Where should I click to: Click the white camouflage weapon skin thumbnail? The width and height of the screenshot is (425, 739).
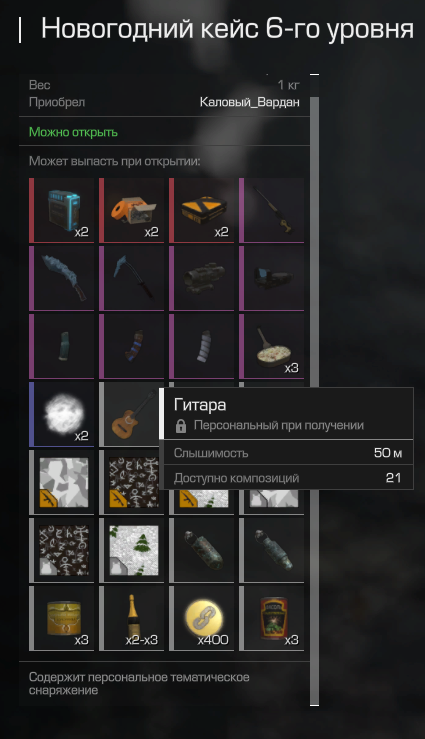coord(62,482)
